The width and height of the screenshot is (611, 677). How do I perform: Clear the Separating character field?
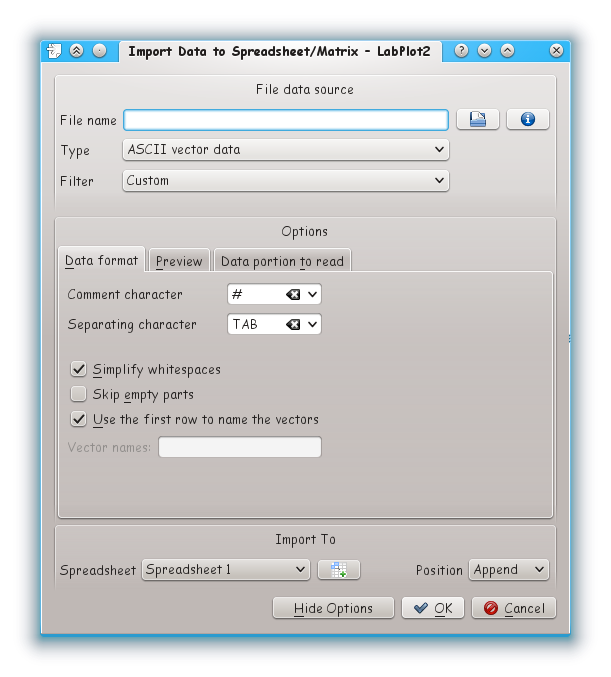click(x=293, y=325)
